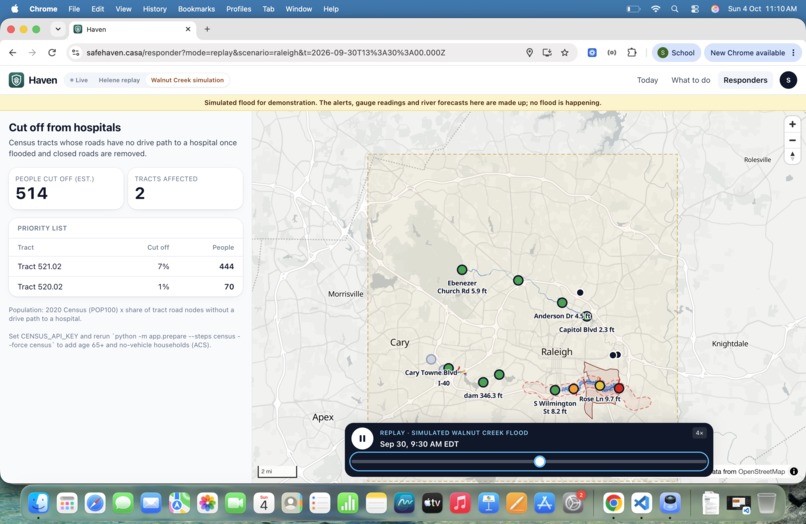The height and width of the screenshot is (524, 806).
Task: Click the S Wilmington St green gauge marker
Action: tap(555, 390)
